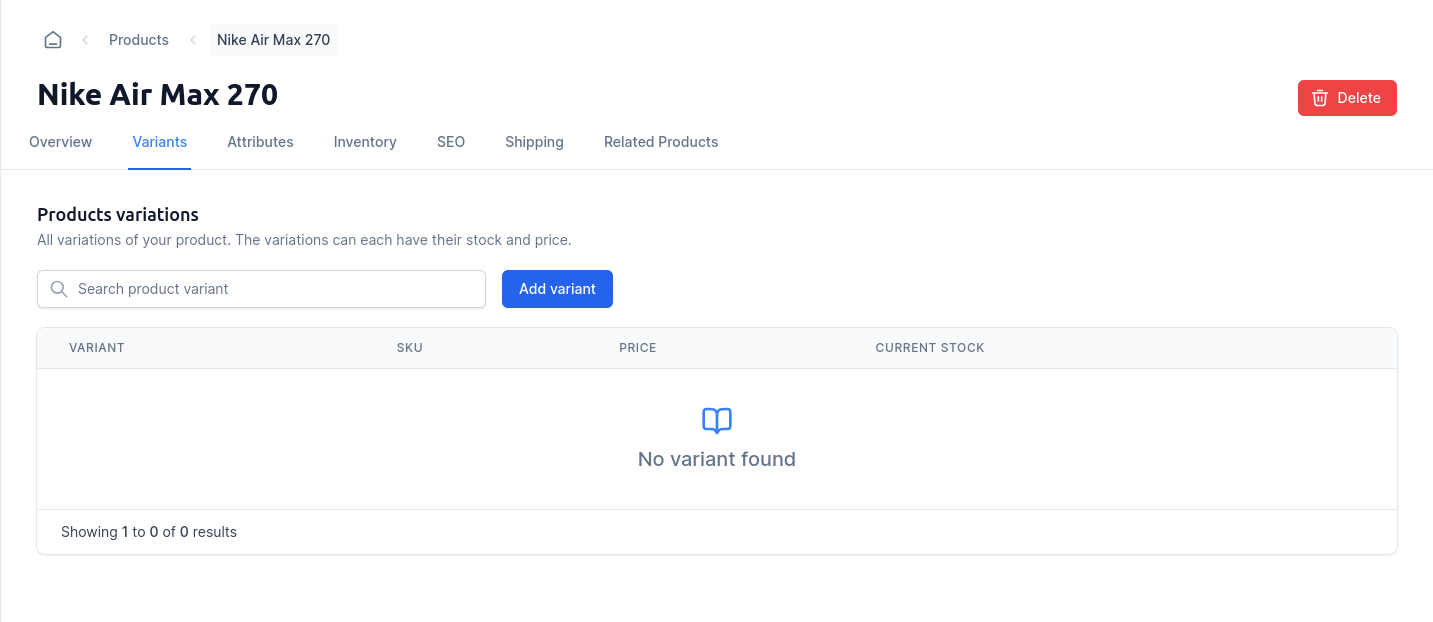Click the magnifier icon in search box

(x=59, y=289)
